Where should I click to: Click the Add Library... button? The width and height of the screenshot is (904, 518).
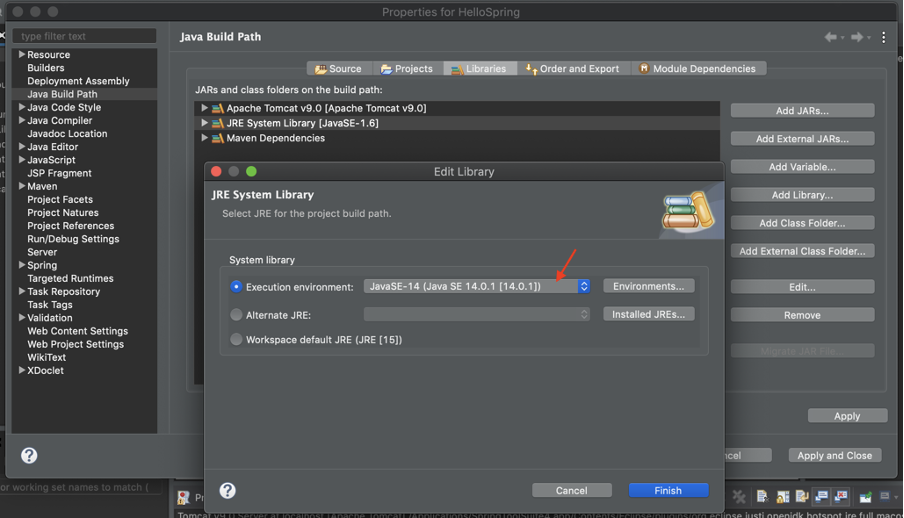click(x=802, y=195)
